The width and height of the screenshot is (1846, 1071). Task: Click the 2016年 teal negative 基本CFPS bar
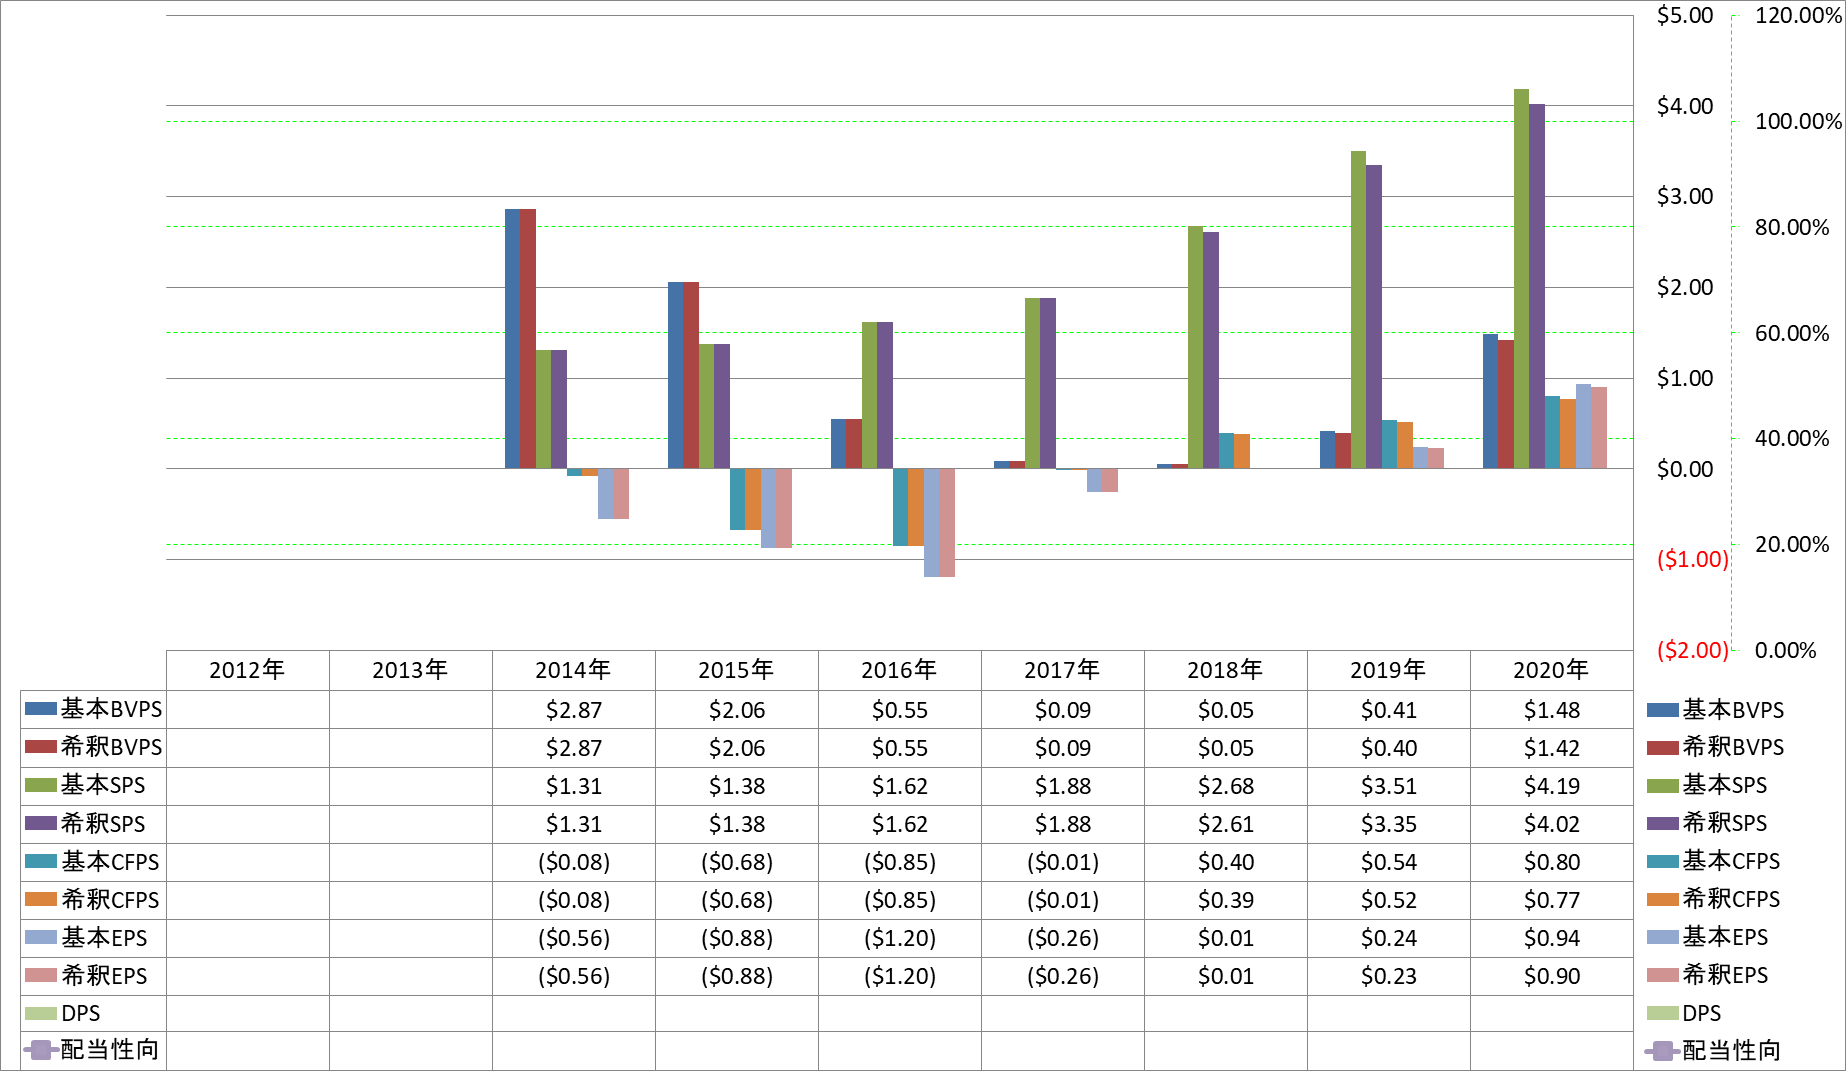900,507
